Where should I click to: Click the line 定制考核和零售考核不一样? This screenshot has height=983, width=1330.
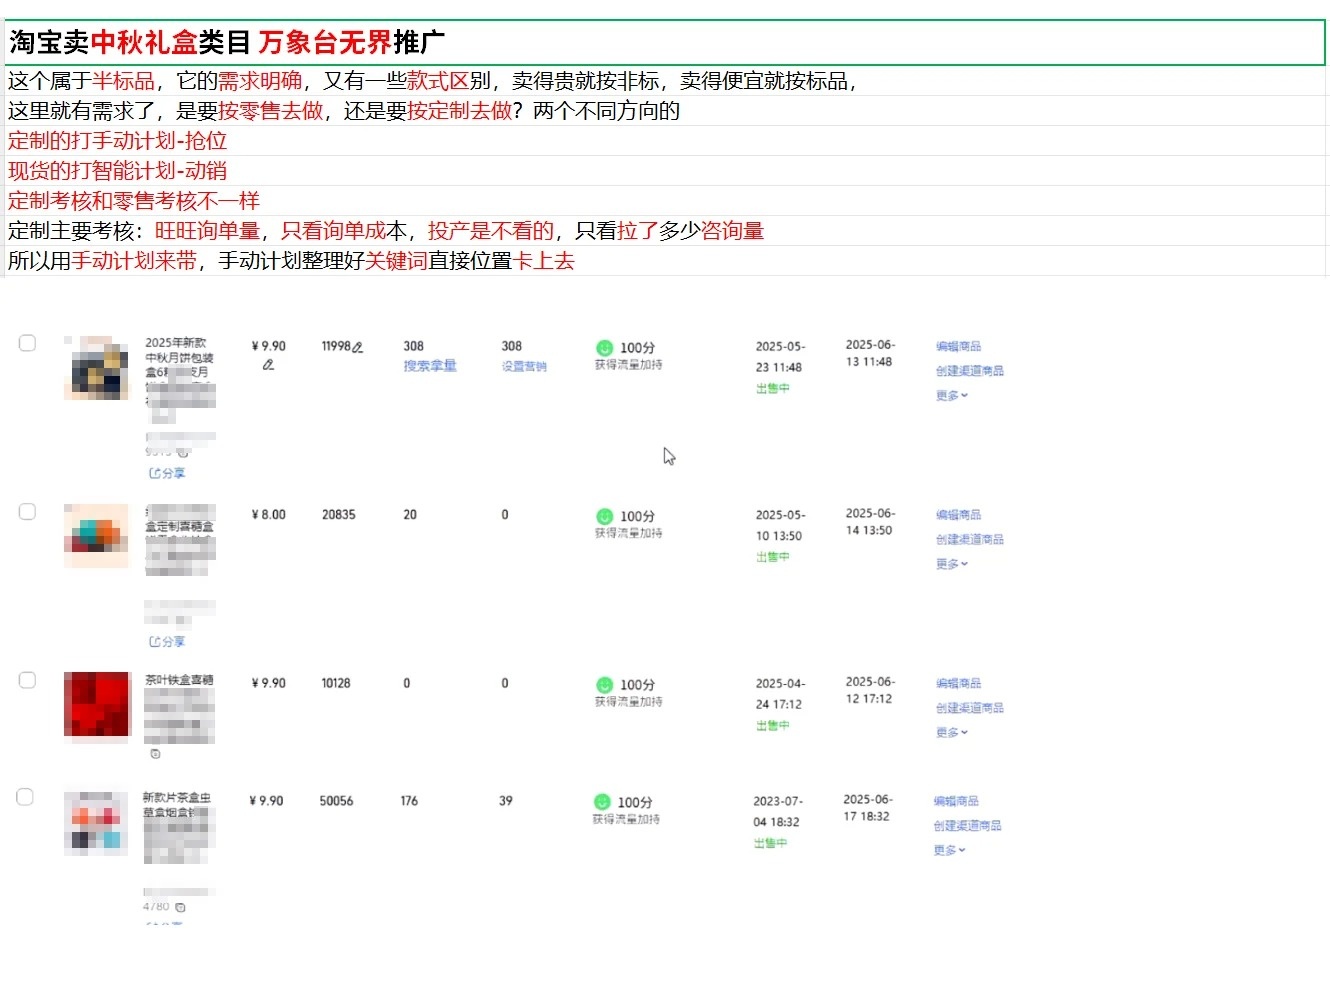click(134, 201)
